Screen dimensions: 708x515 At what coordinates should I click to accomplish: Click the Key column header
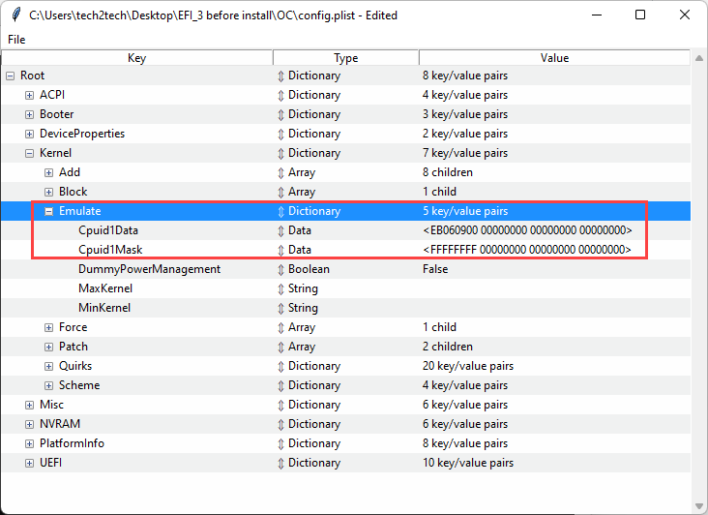[137, 58]
